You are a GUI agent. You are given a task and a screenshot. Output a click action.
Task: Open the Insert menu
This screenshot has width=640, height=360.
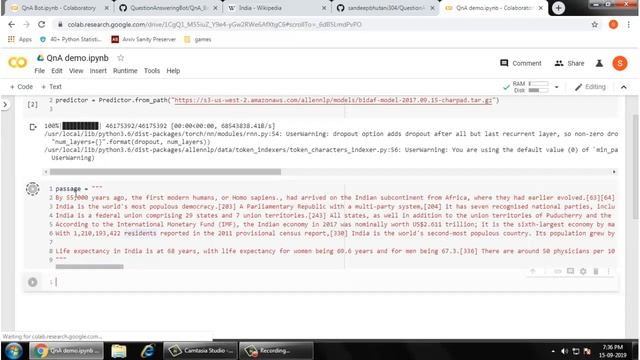(x=98, y=71)
